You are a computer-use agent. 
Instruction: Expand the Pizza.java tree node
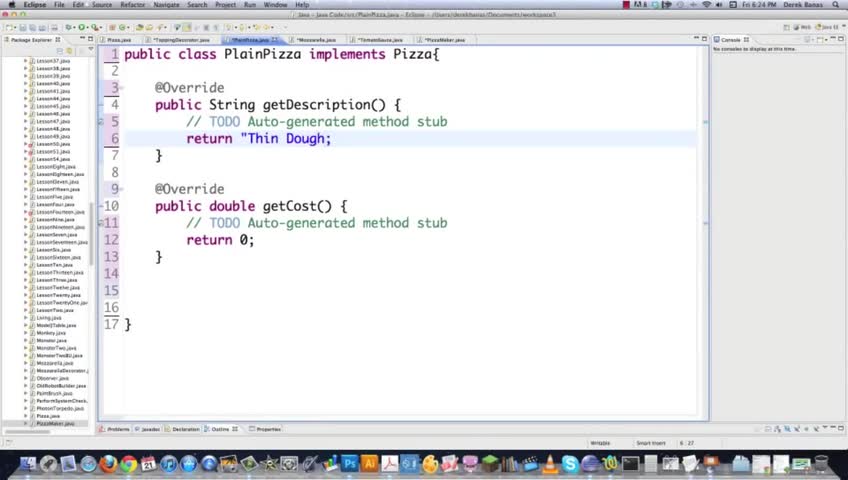pyautogui.click(x=25, y=416)
